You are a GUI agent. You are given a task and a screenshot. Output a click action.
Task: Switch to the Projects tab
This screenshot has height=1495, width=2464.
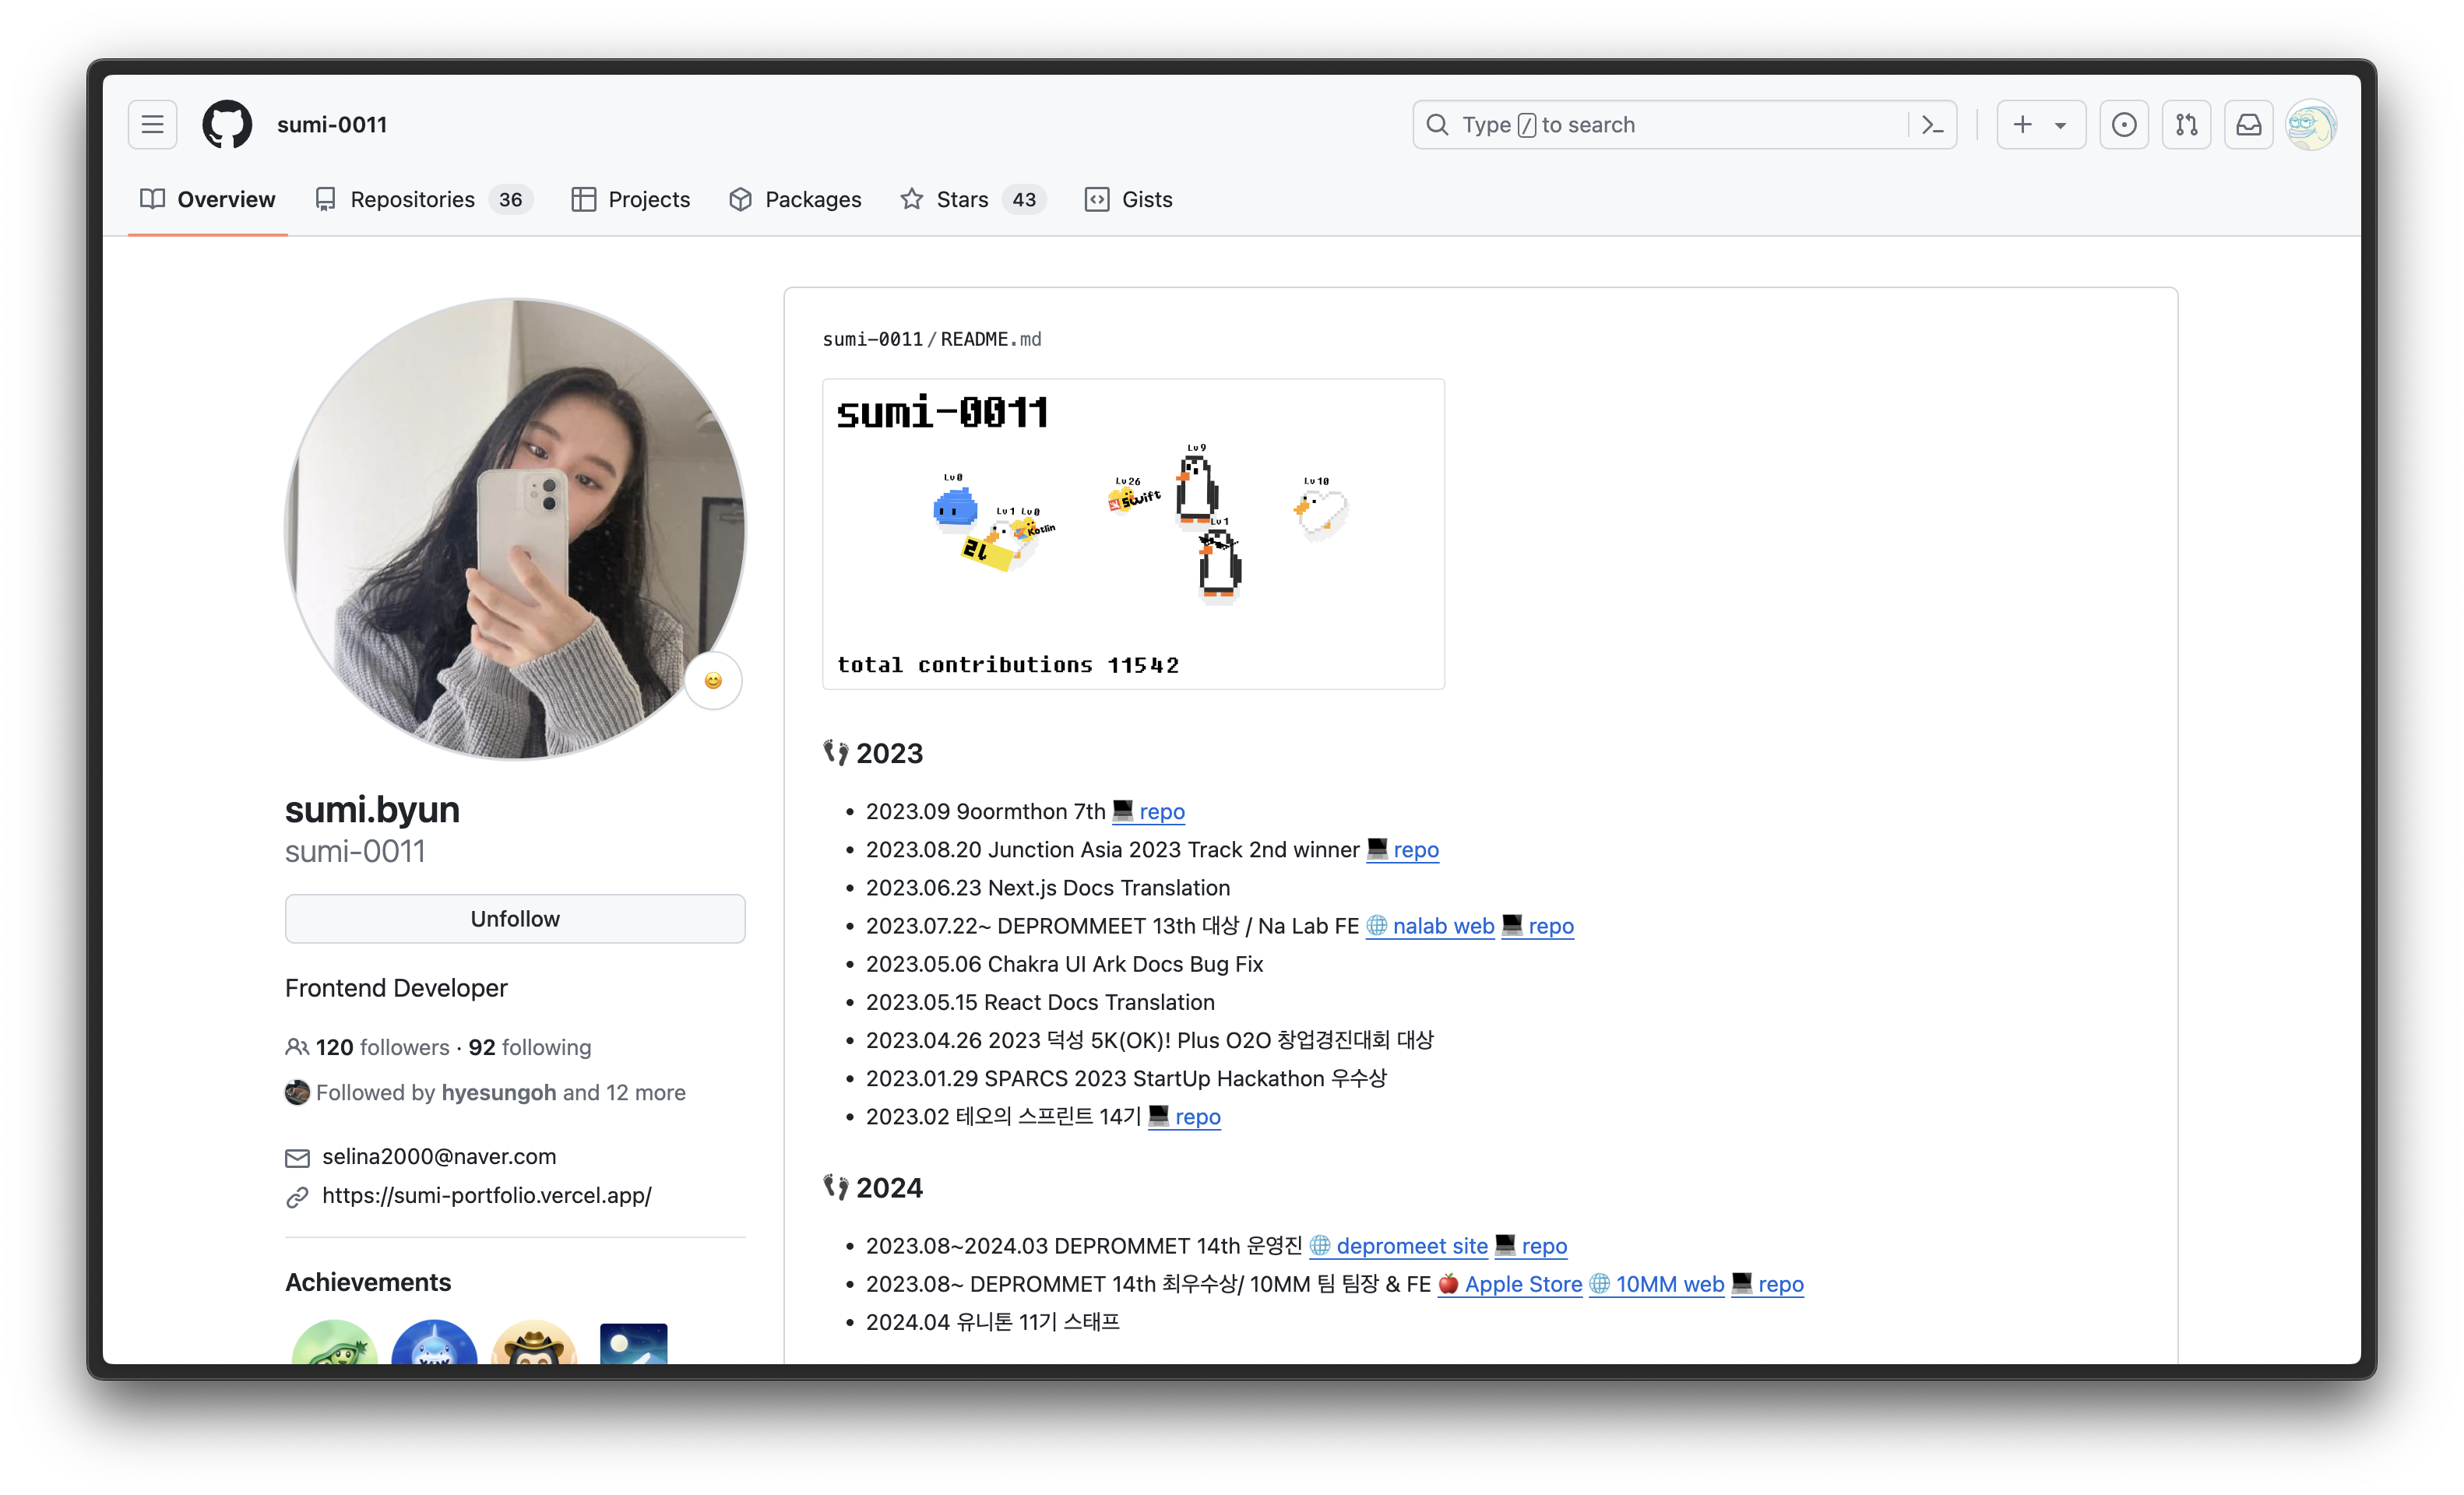tap(631, 199)
